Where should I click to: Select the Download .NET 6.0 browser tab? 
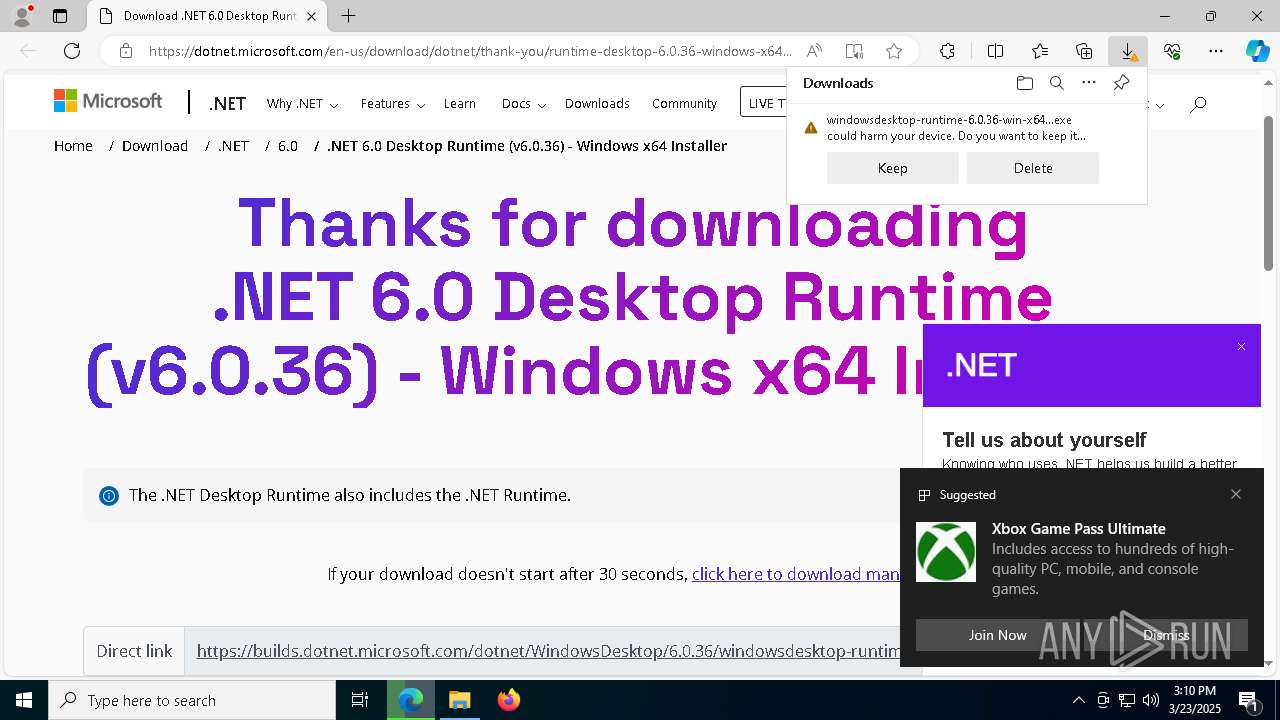[x=208, y=16]
